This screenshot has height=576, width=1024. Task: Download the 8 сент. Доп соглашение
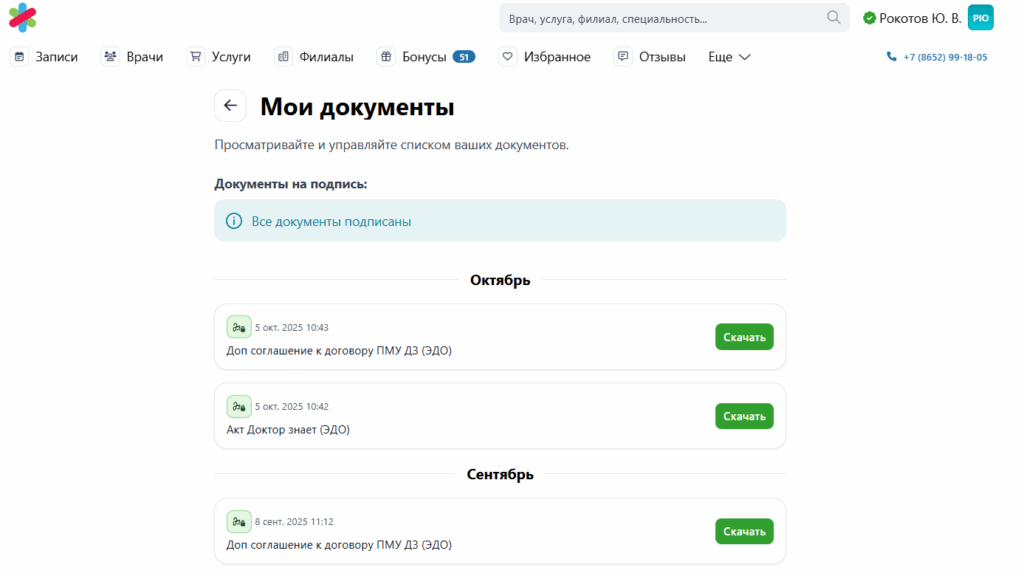744,531
